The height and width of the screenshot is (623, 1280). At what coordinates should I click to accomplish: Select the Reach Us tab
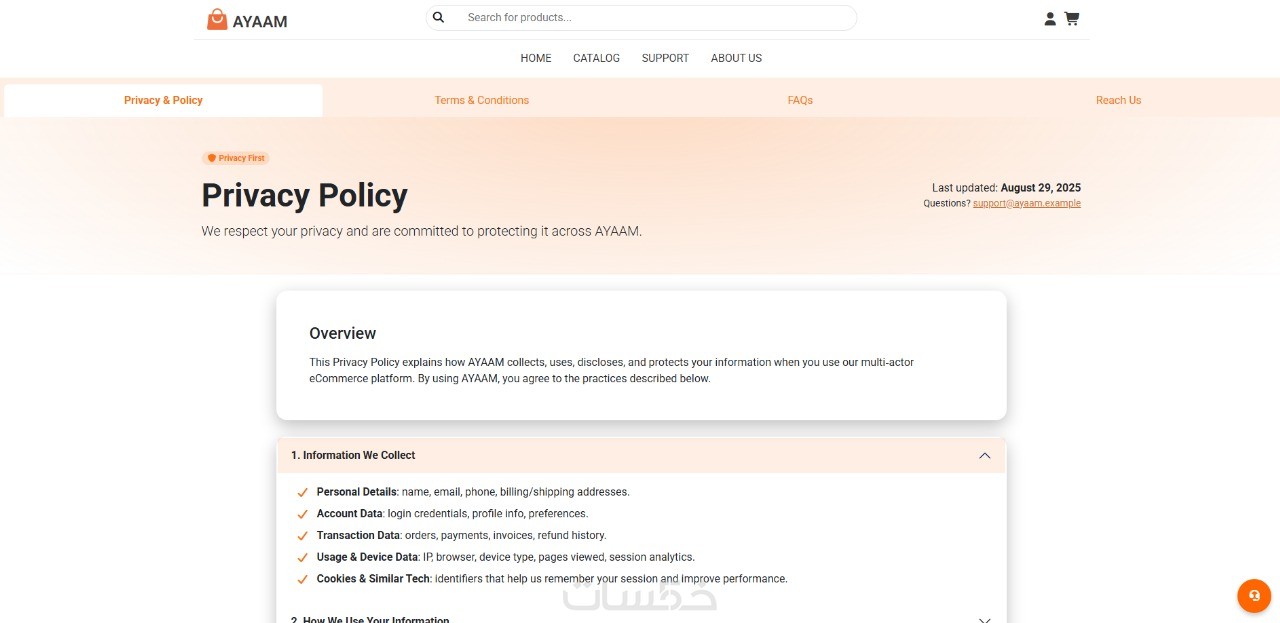(1118, 100)
